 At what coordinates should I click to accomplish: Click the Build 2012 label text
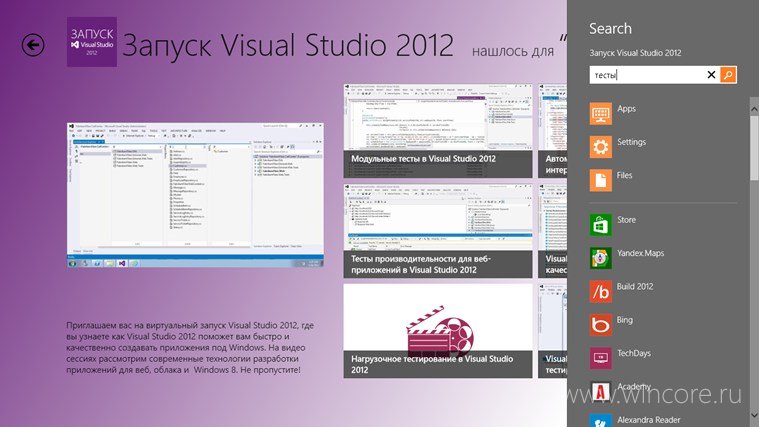(635, 287)
